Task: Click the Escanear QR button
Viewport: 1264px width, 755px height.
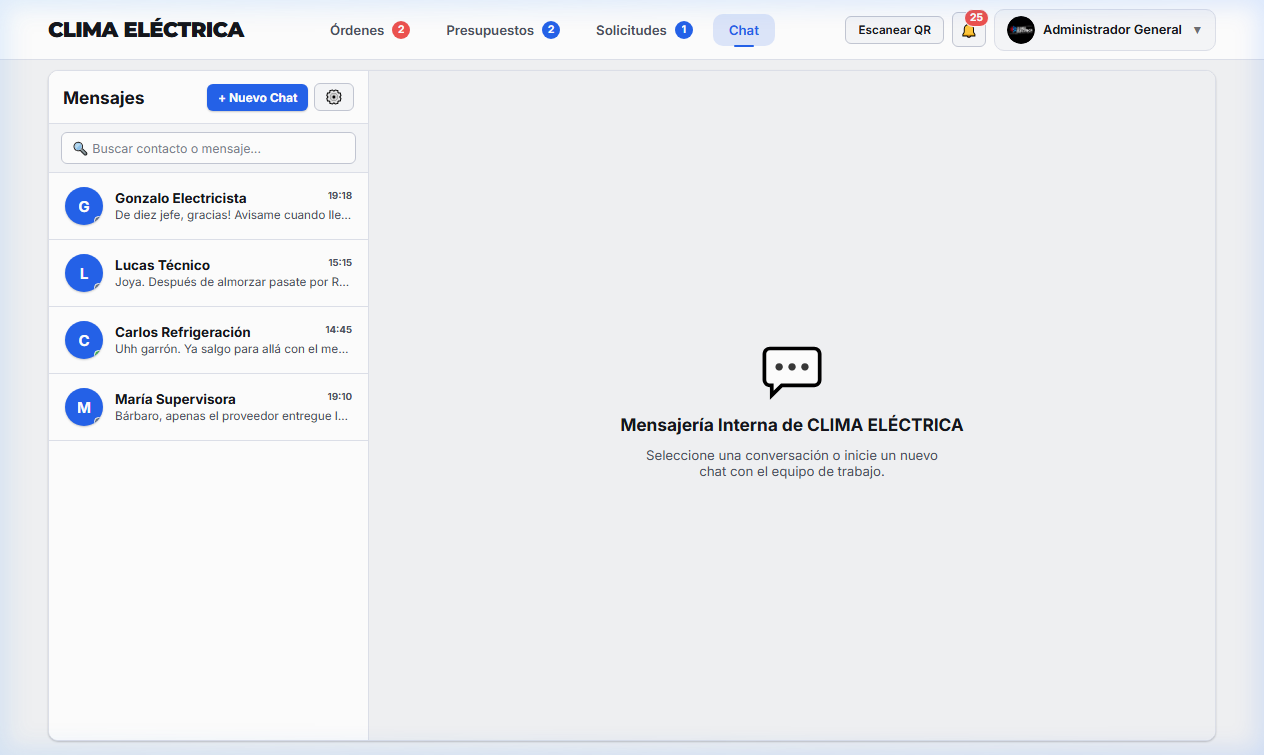Action: tap(894, 30)
